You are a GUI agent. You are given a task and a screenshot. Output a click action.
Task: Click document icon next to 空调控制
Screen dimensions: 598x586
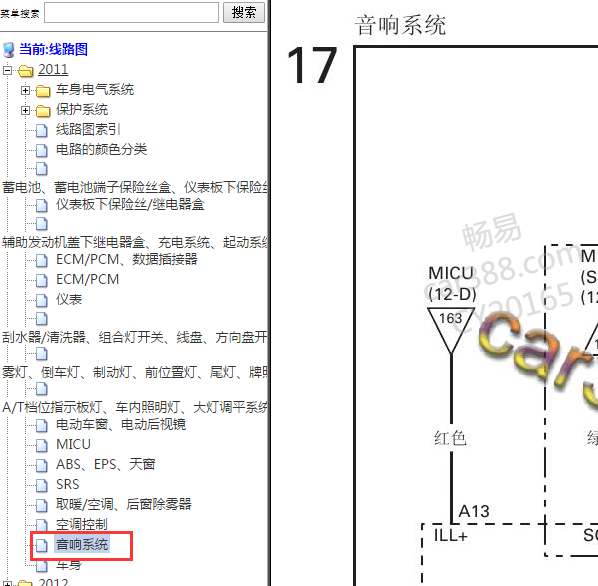coord(42,525)
